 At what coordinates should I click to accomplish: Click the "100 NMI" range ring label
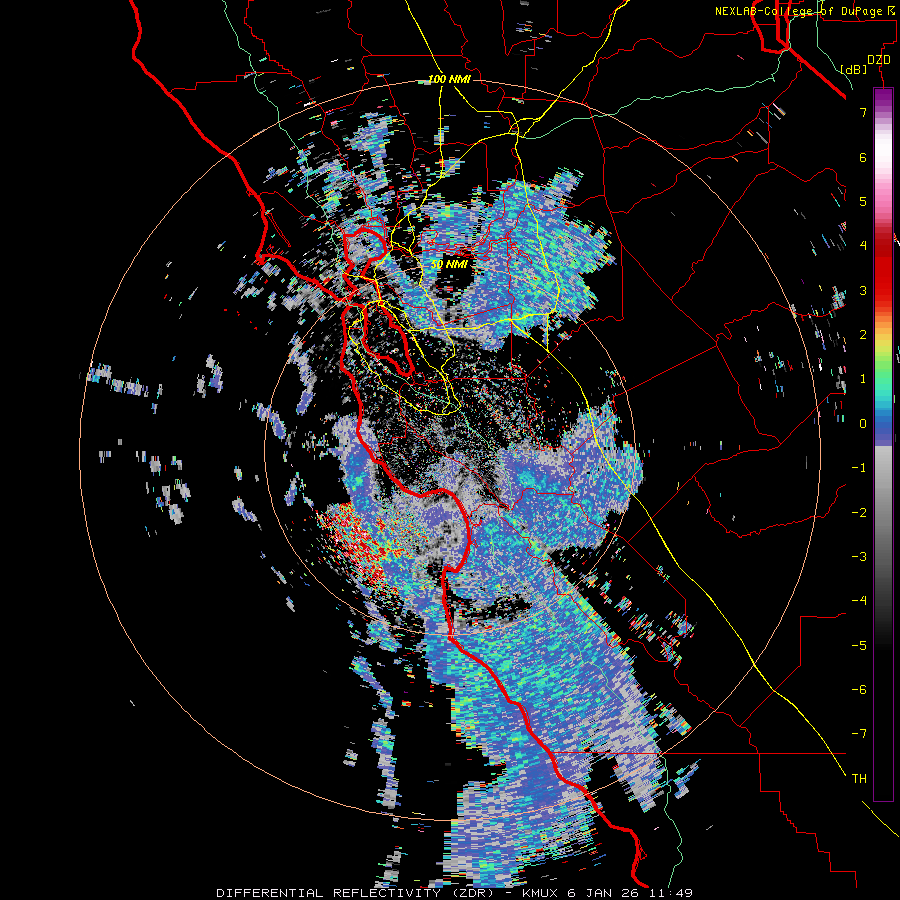click(x=449, y=79)
